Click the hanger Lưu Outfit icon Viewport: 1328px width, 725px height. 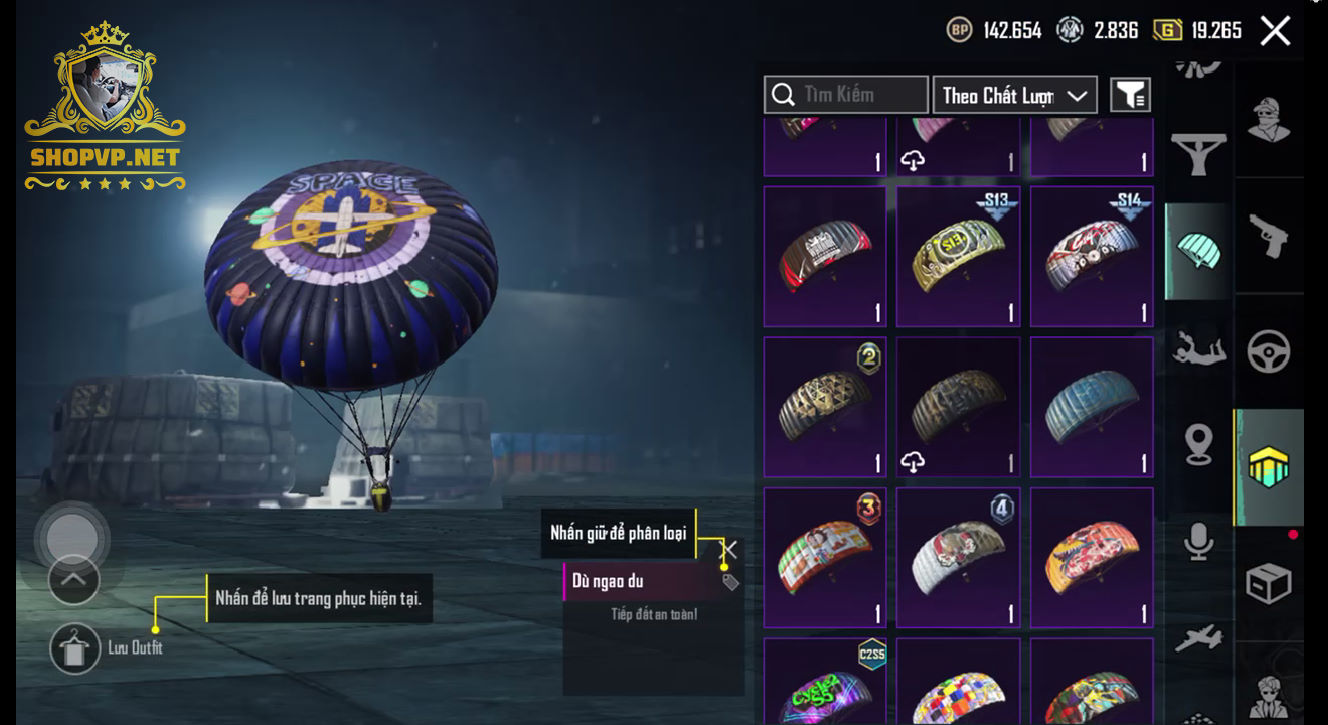coord(75,648)
